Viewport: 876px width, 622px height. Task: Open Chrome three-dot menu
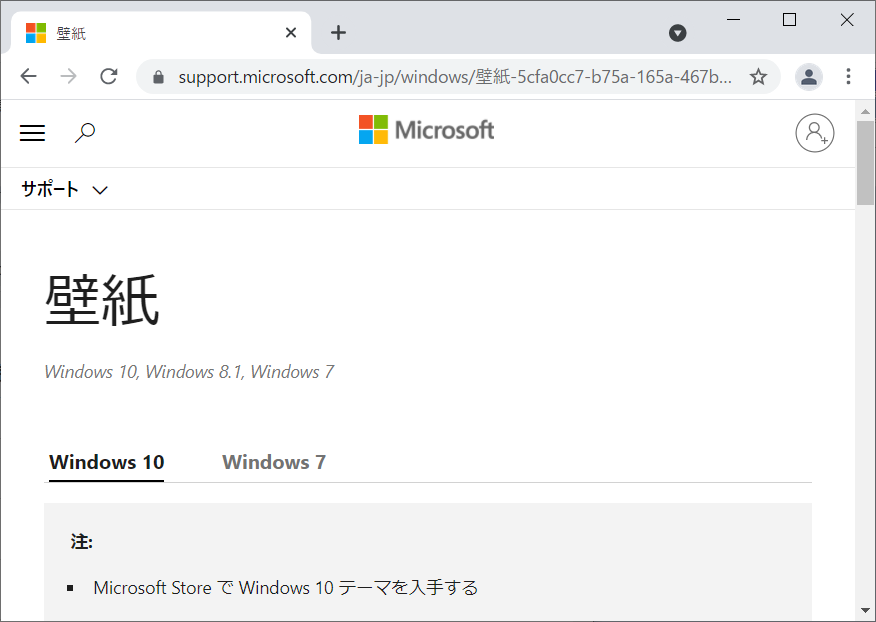point(848,77)
